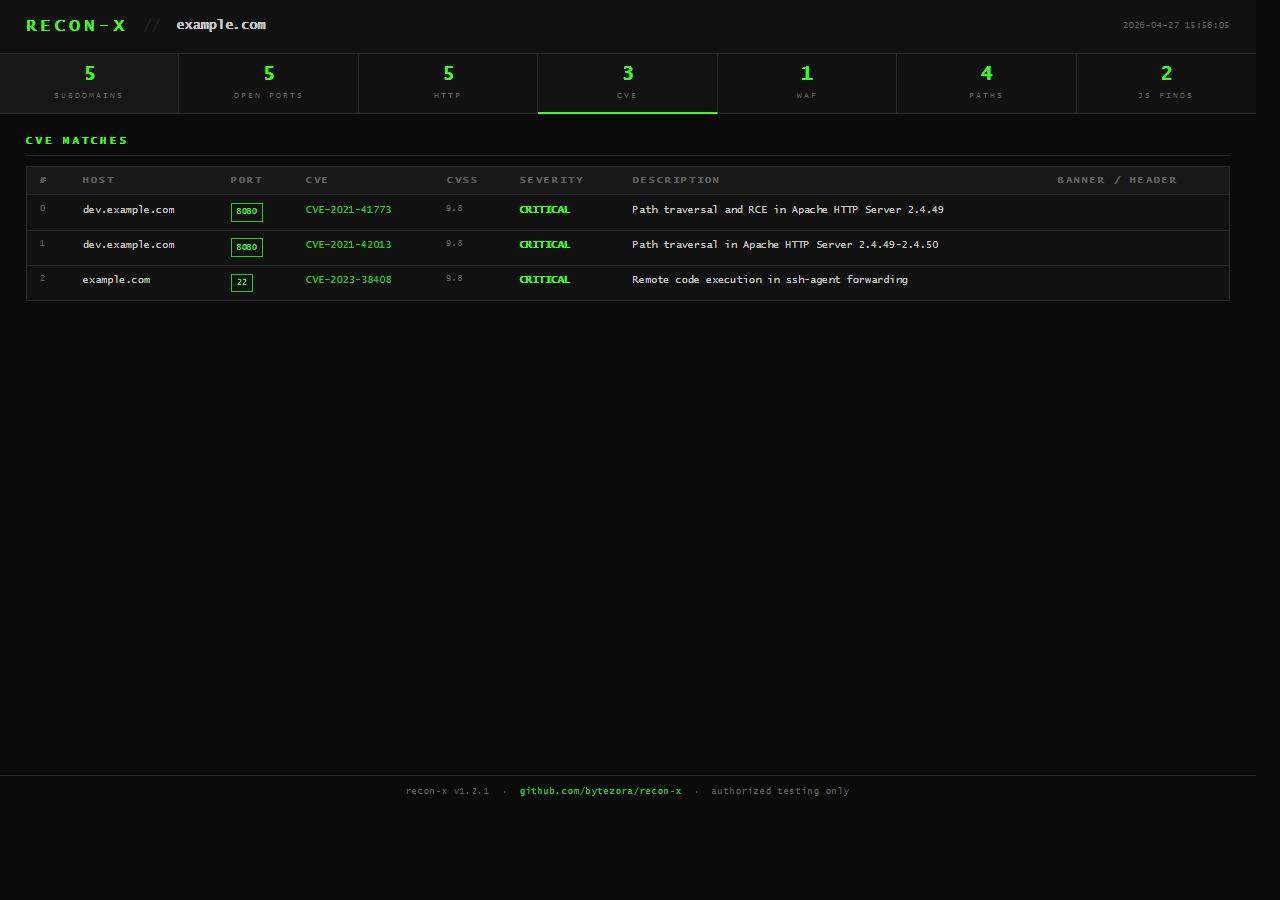Click the CVE column header
The height and width of the screenshot is (900, 1280).
(x=317, y=180)
